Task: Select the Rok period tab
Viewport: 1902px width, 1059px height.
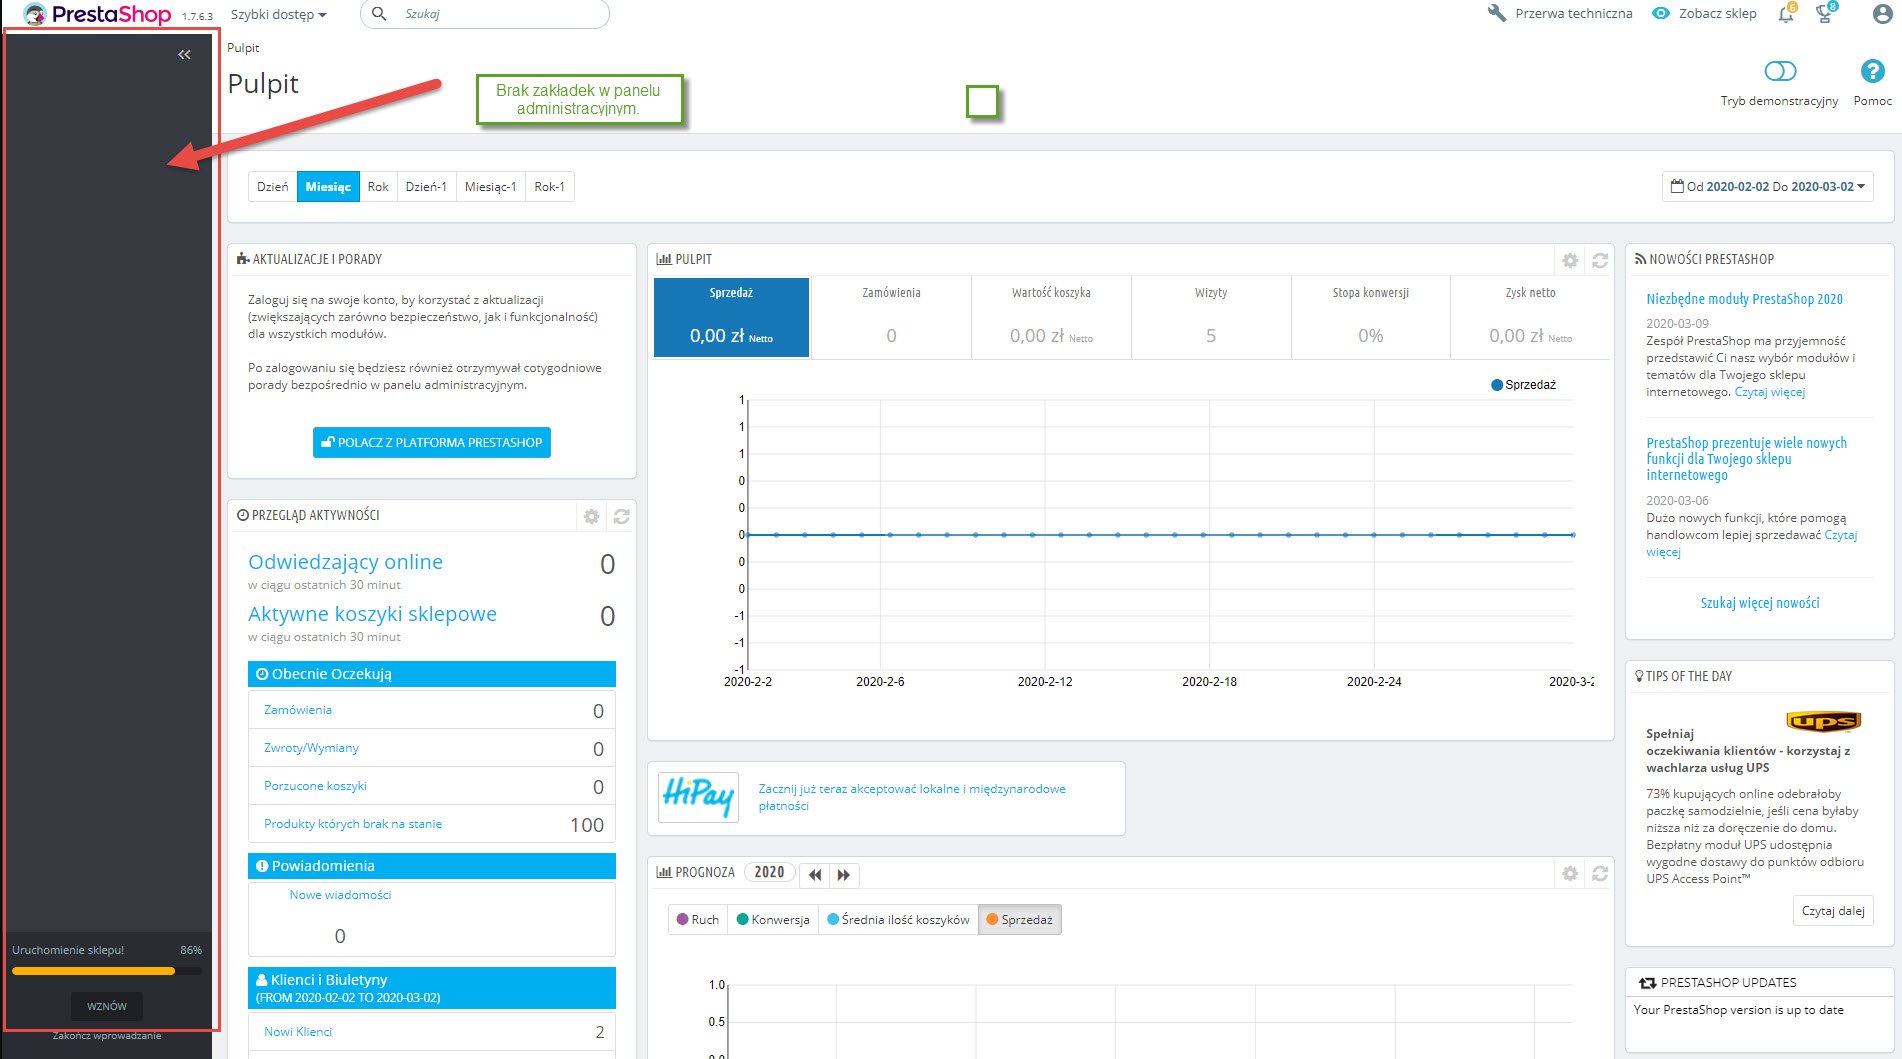Action: click(x=377, y=187)
